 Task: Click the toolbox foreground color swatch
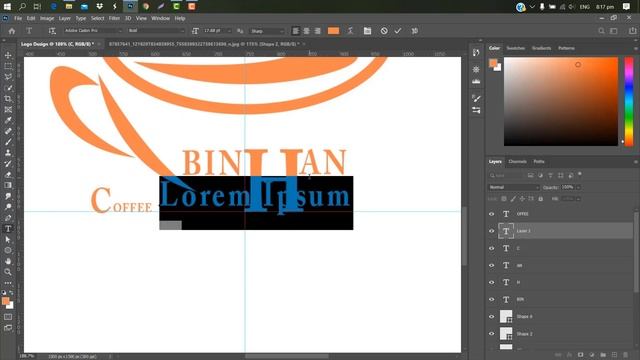(5, 301)
